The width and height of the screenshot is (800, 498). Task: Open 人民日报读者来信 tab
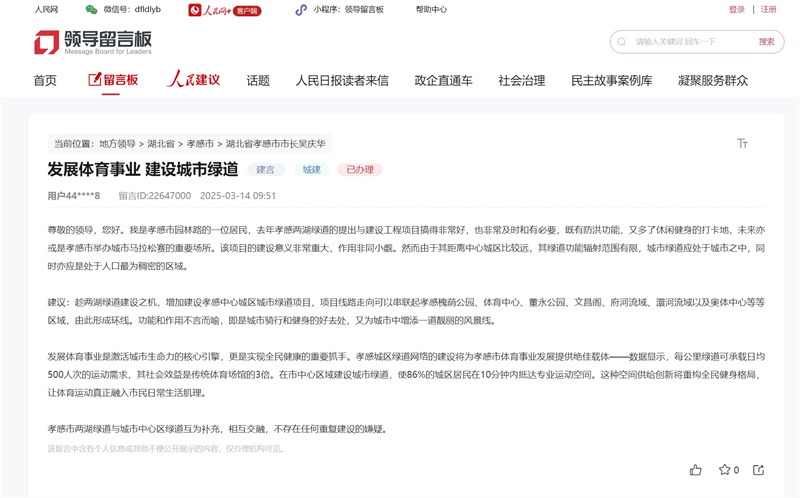(342, 80)
